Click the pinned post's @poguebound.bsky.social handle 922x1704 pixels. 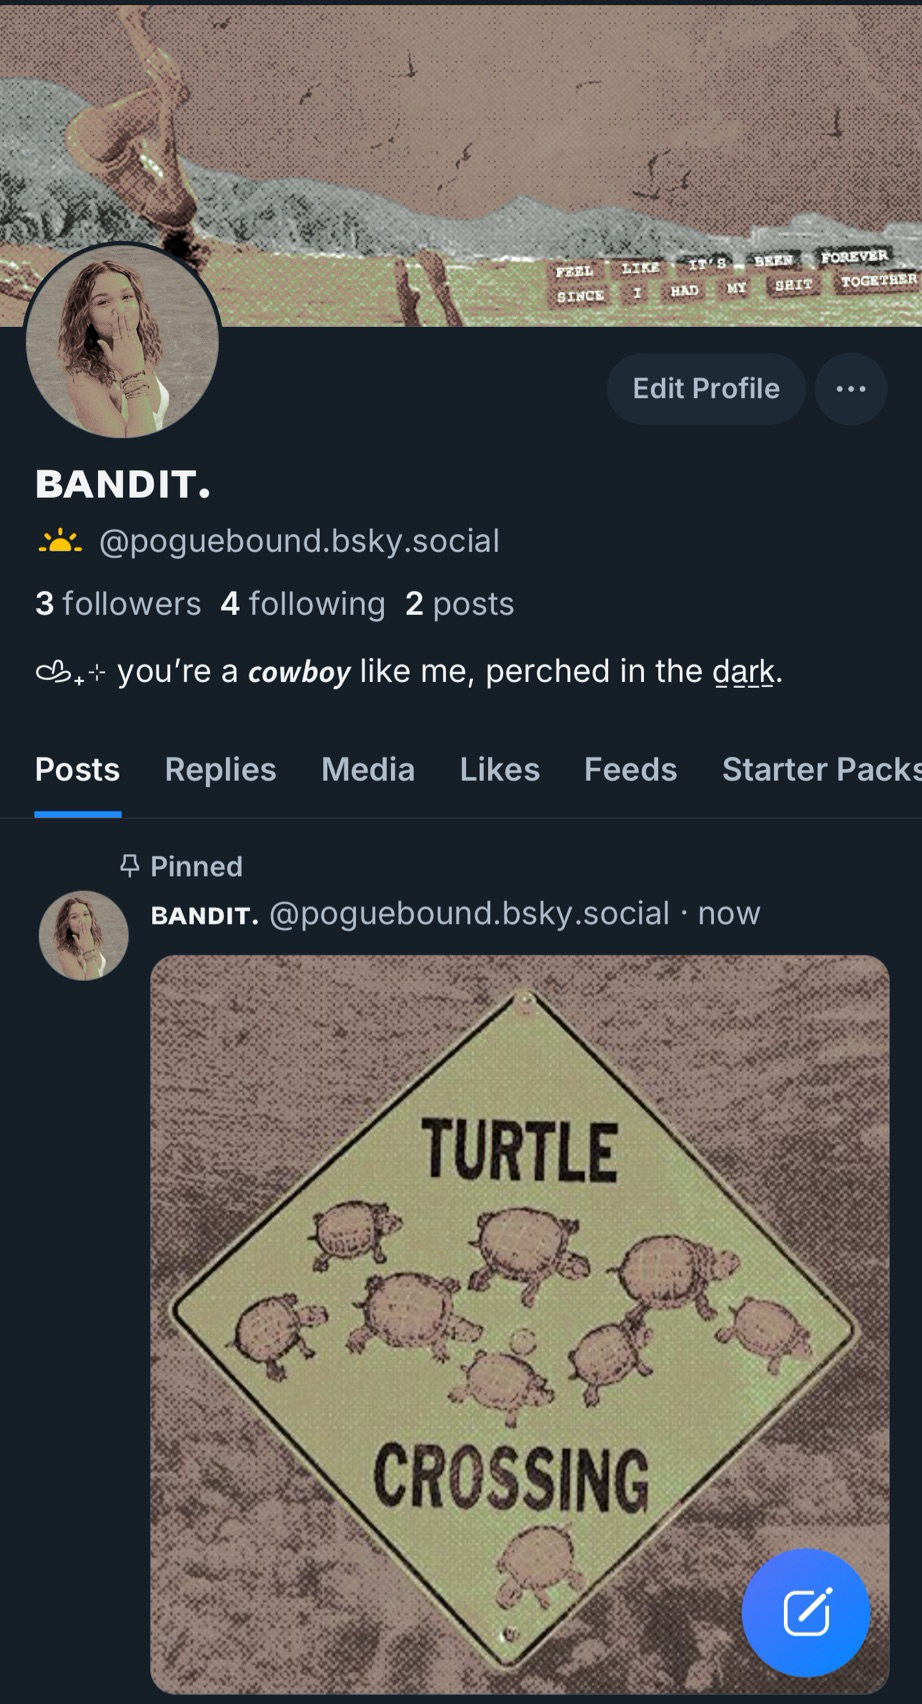[x=469, y=913]
